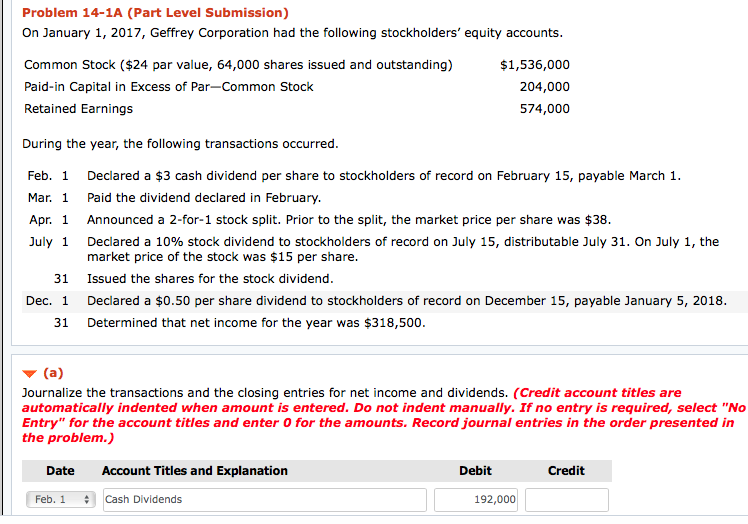Click the Paid-in Capital in Excess of Par line
The width and height of the screenshot is (748, 524).
click(168, 87)
